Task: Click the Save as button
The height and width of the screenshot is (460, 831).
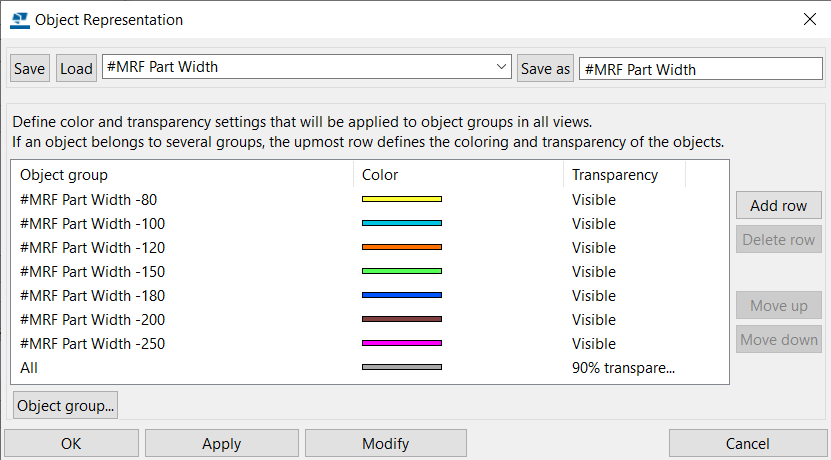Action: [x=545, y=68]
